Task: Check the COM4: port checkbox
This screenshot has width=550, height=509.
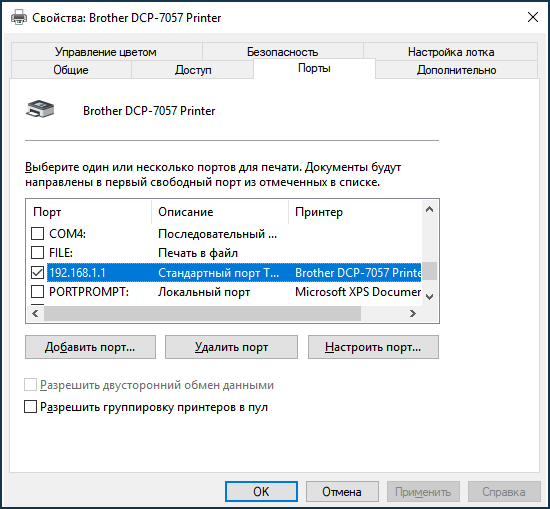Action: pyautogui.click(x=38, y=233)
